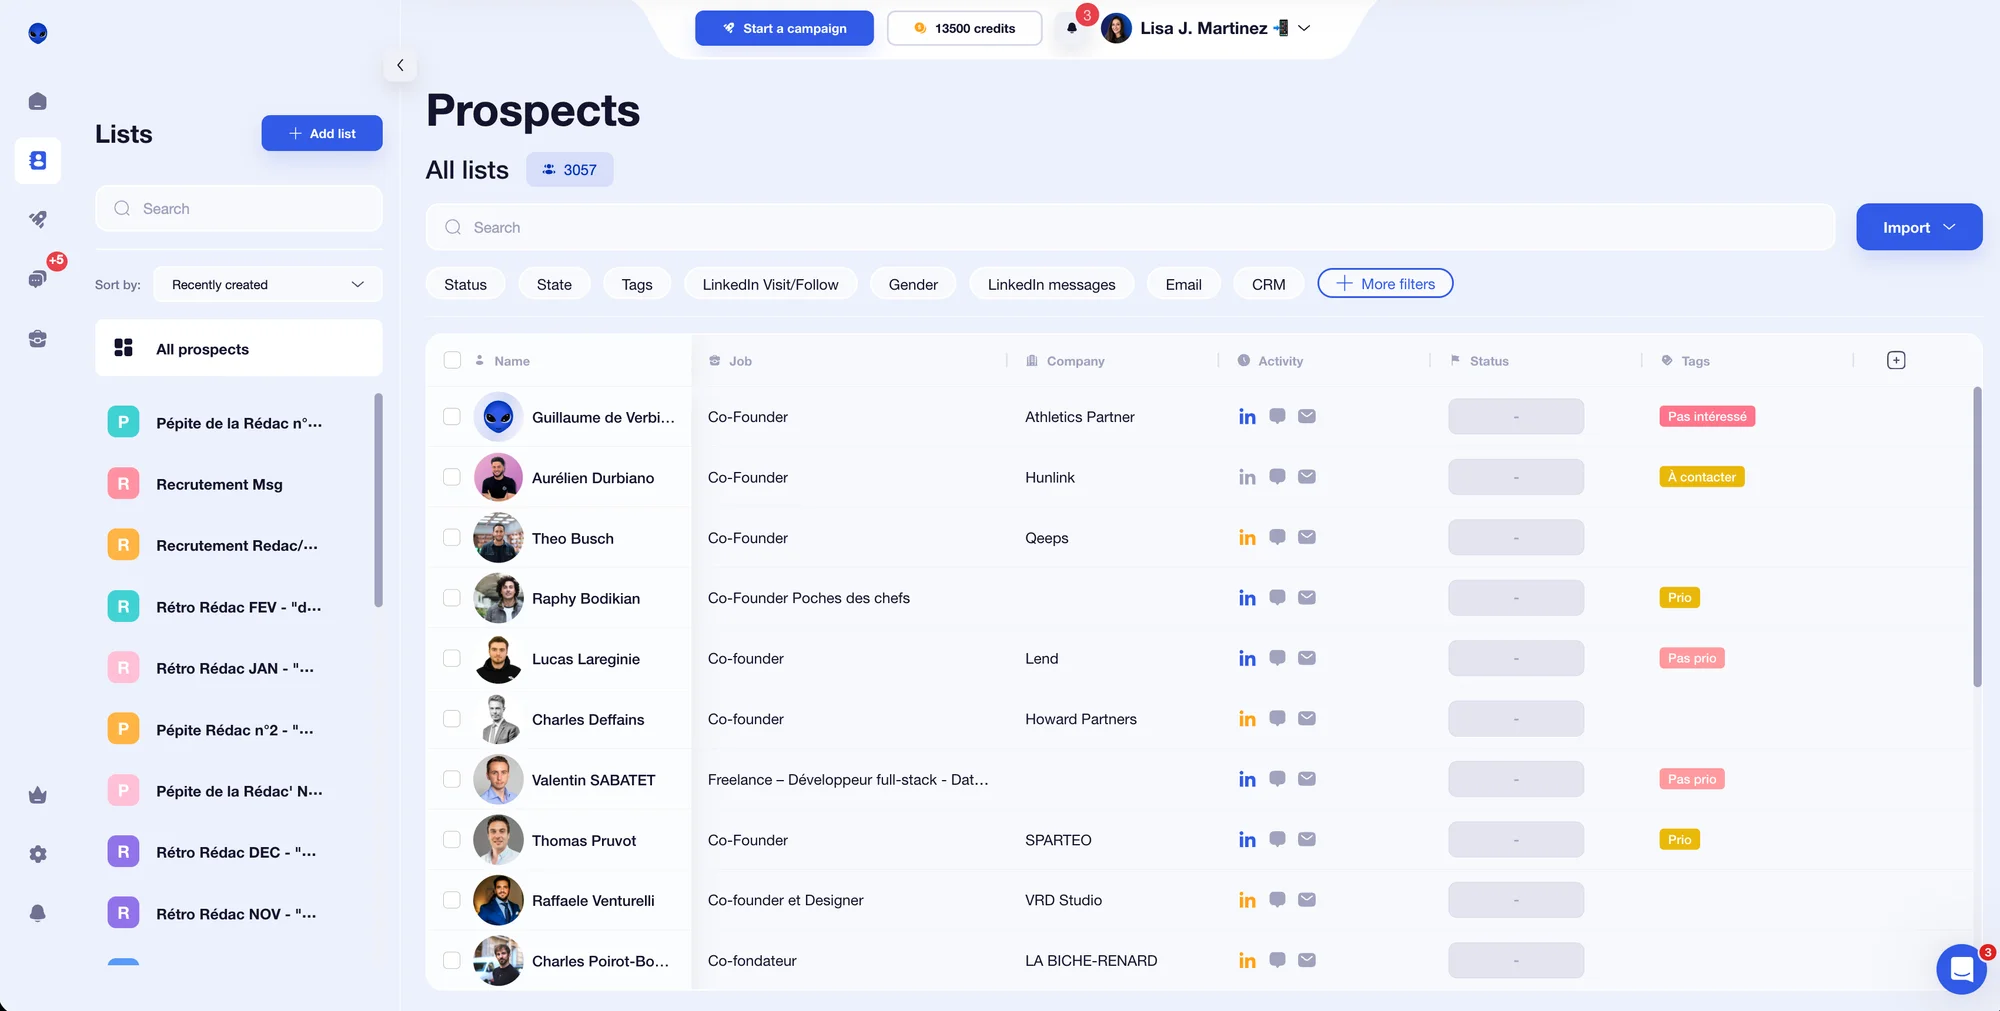Open the Import dropdown button

(x=1919, y=227)
